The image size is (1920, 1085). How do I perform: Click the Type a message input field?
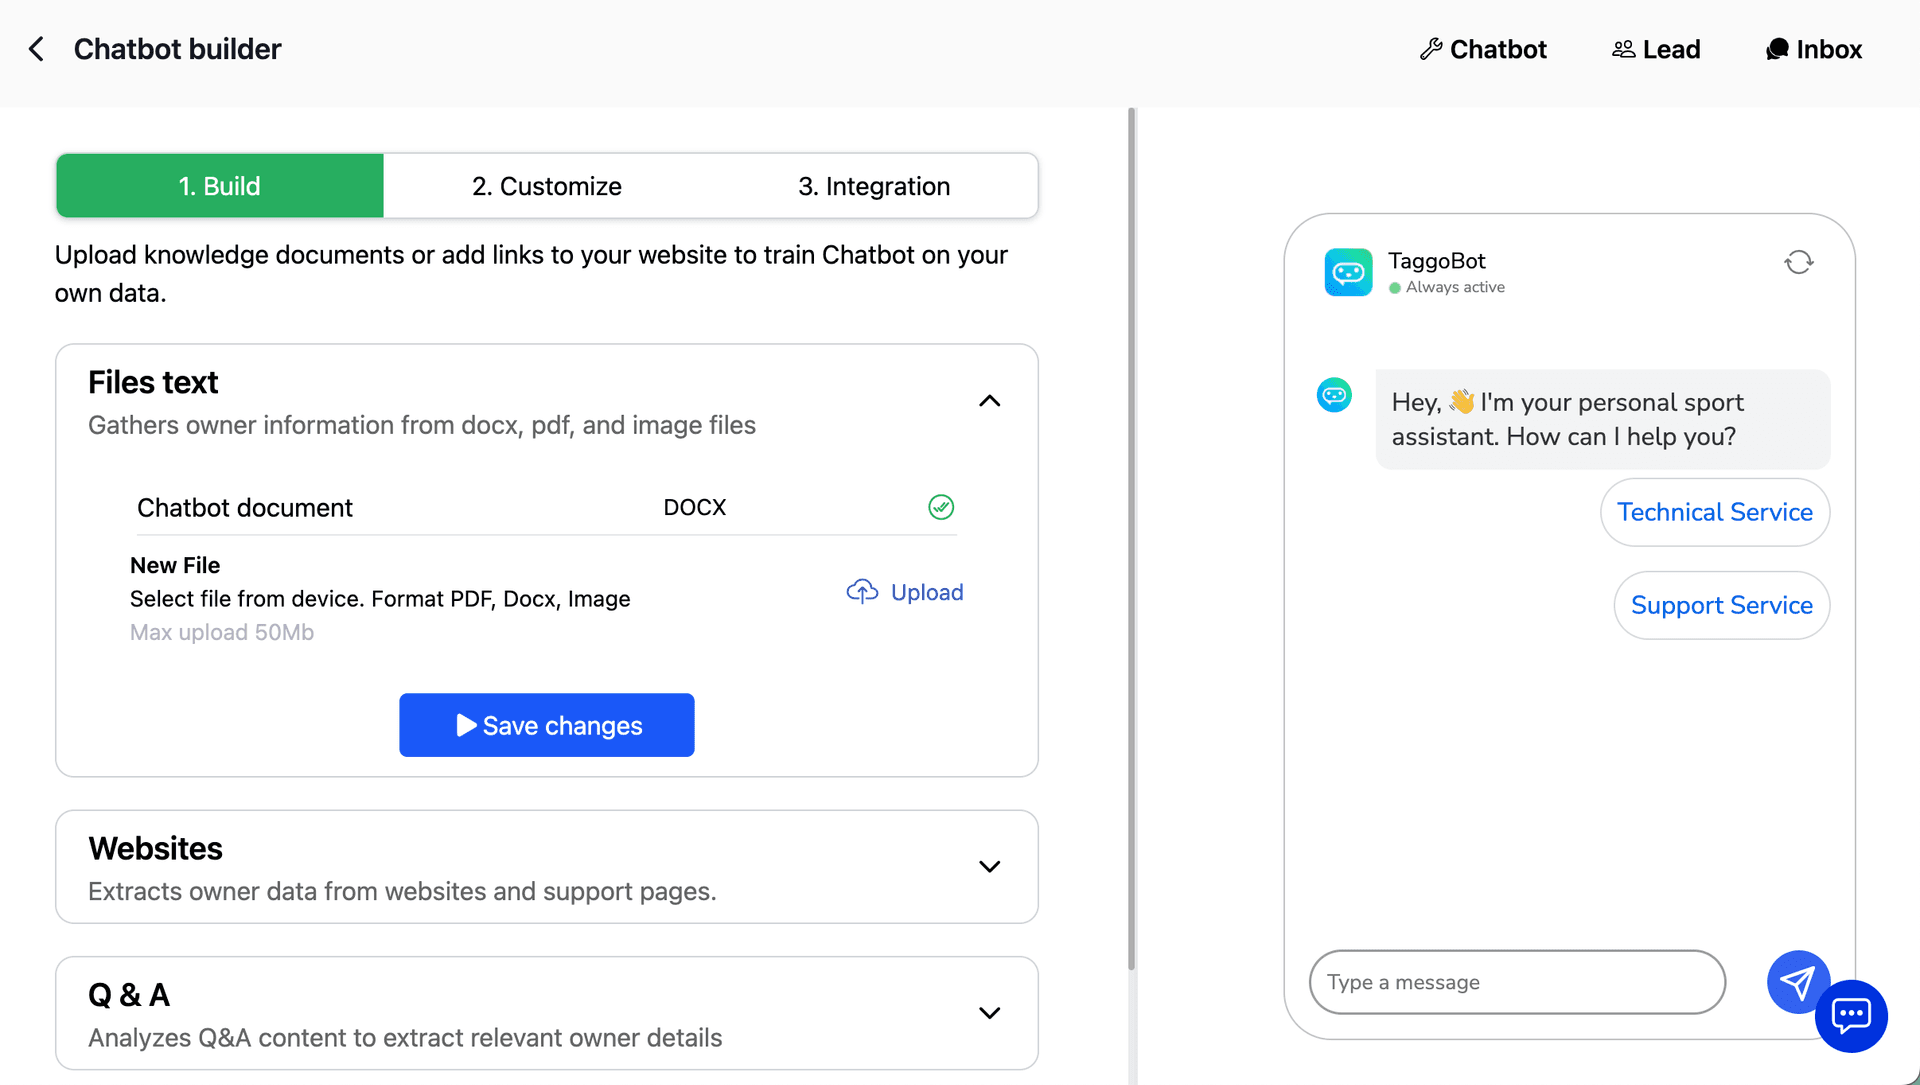[x=1516, y=982]
